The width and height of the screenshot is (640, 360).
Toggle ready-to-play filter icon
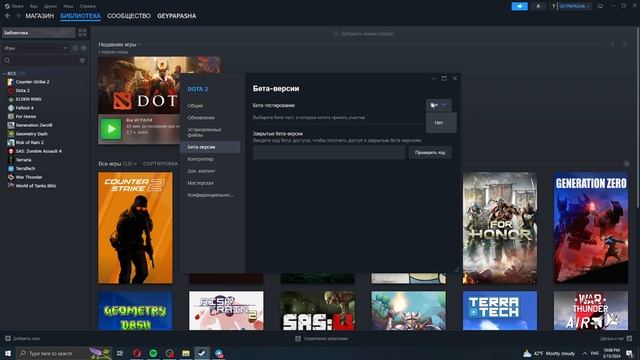(84, 48)
